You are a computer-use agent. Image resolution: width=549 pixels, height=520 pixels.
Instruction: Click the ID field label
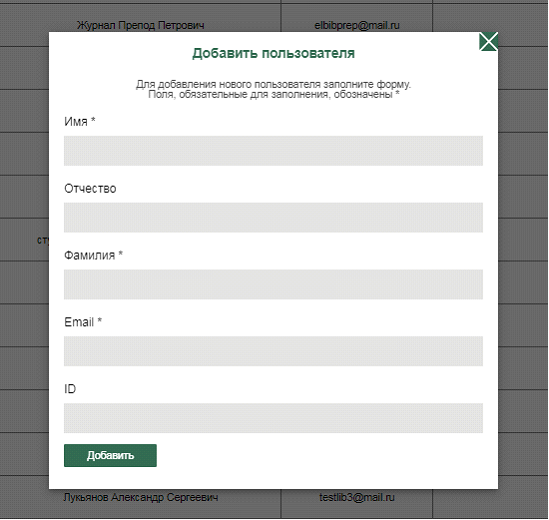pos(70,389)
